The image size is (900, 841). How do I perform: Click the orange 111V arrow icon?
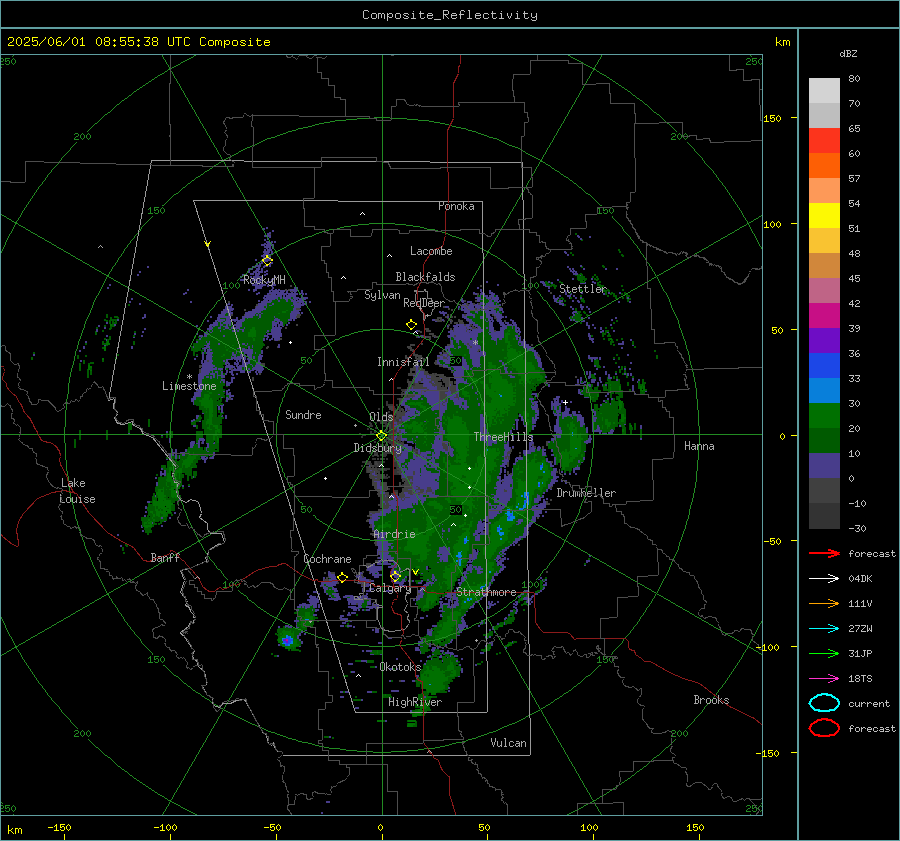(x=824, y=603)
